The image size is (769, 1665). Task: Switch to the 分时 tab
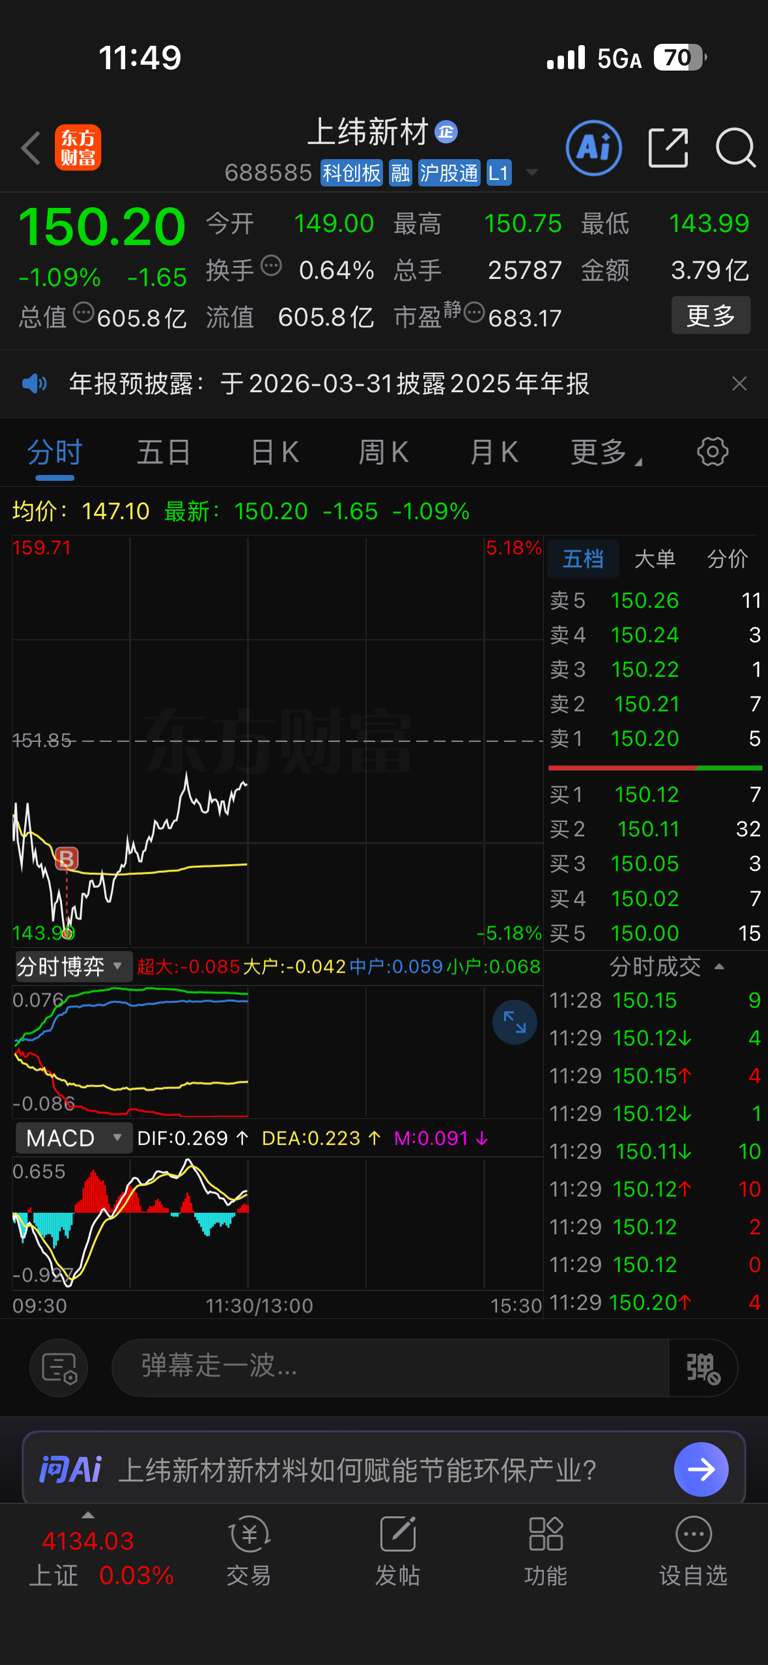click(55, 453)
